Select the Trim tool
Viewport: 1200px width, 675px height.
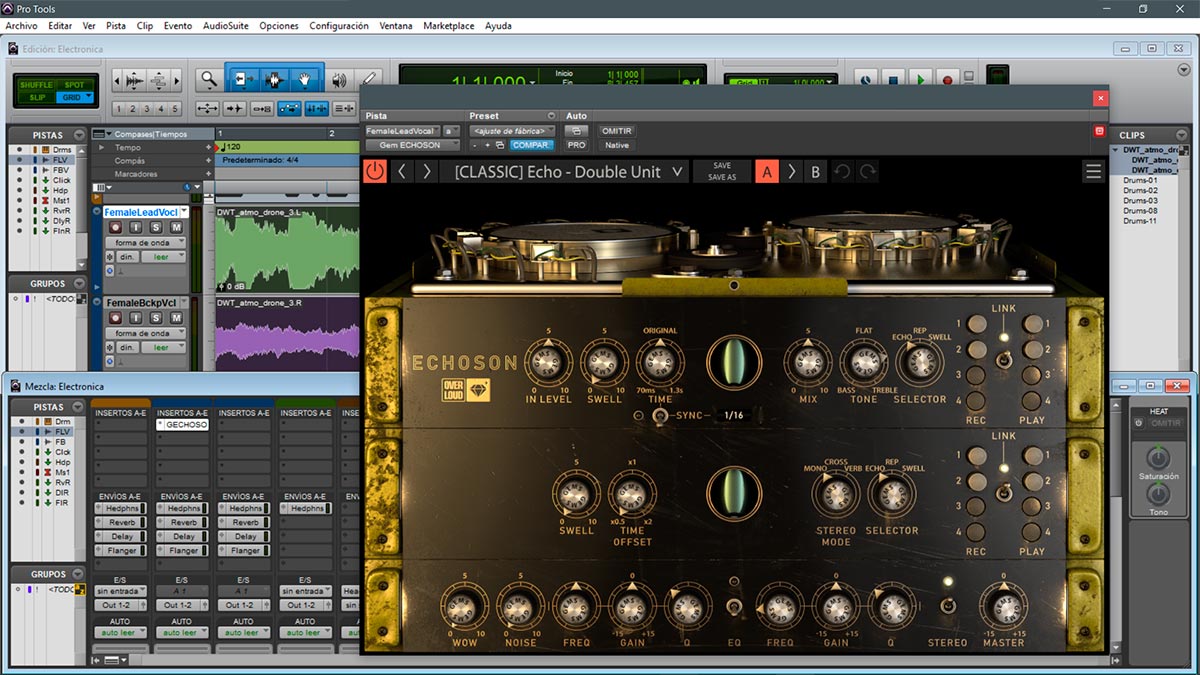243,80
